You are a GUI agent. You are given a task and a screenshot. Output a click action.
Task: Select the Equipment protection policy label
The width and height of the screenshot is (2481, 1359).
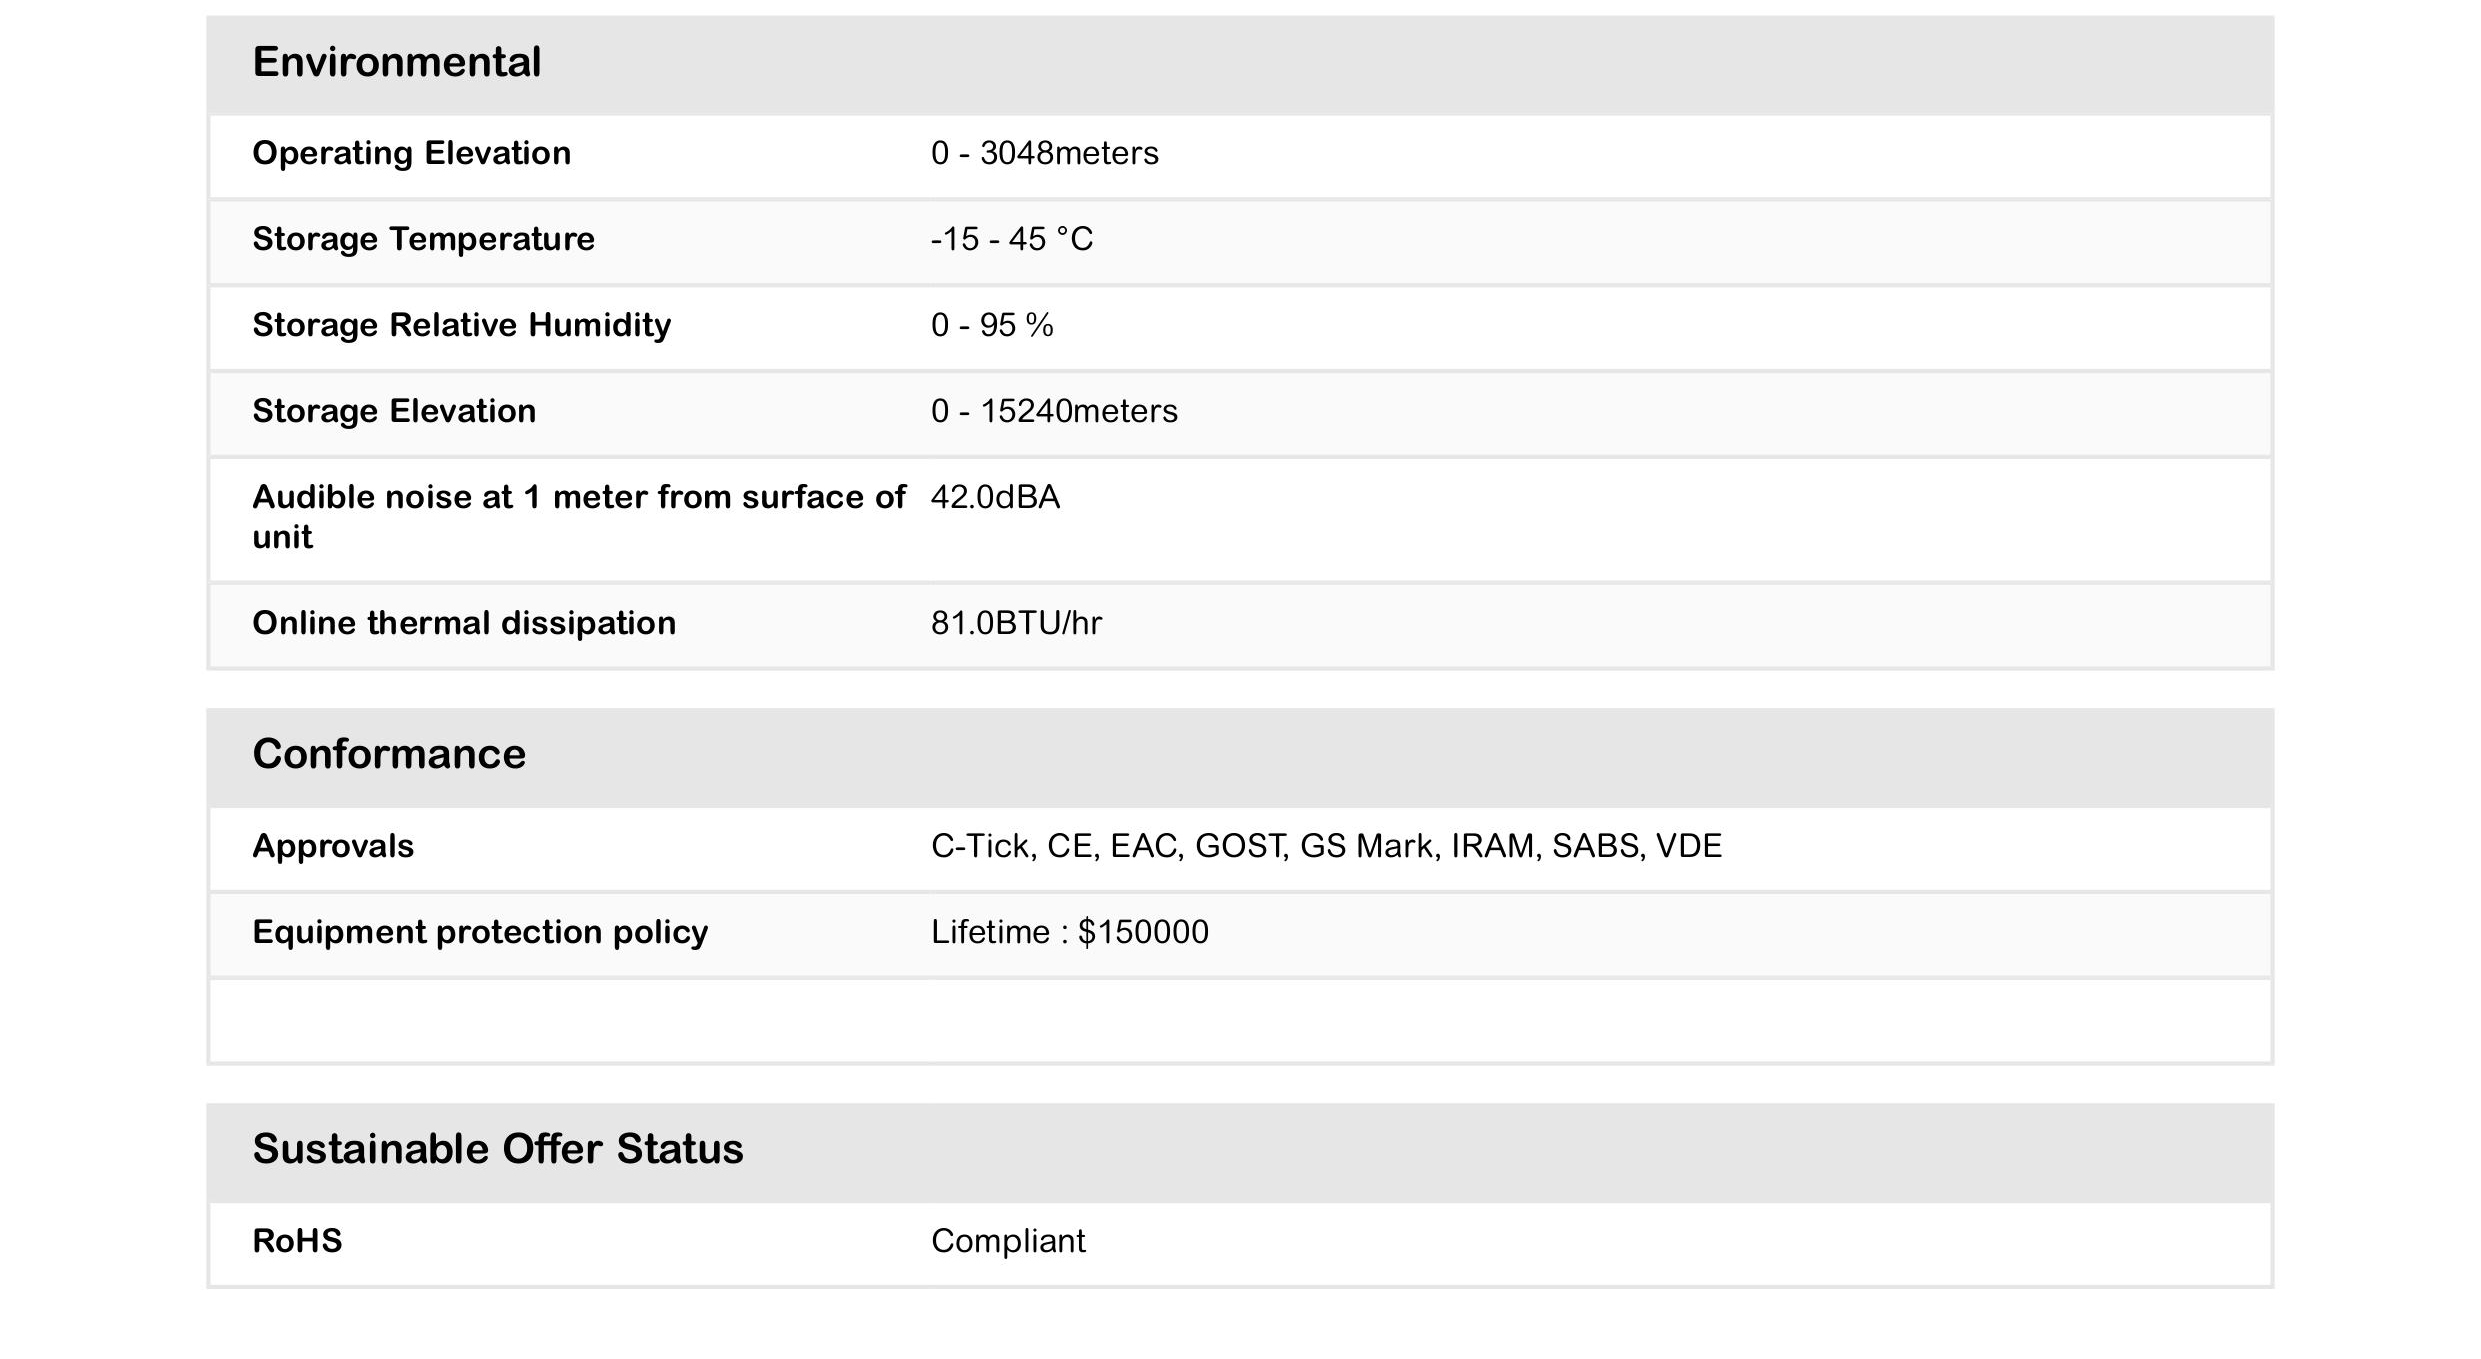480,932
